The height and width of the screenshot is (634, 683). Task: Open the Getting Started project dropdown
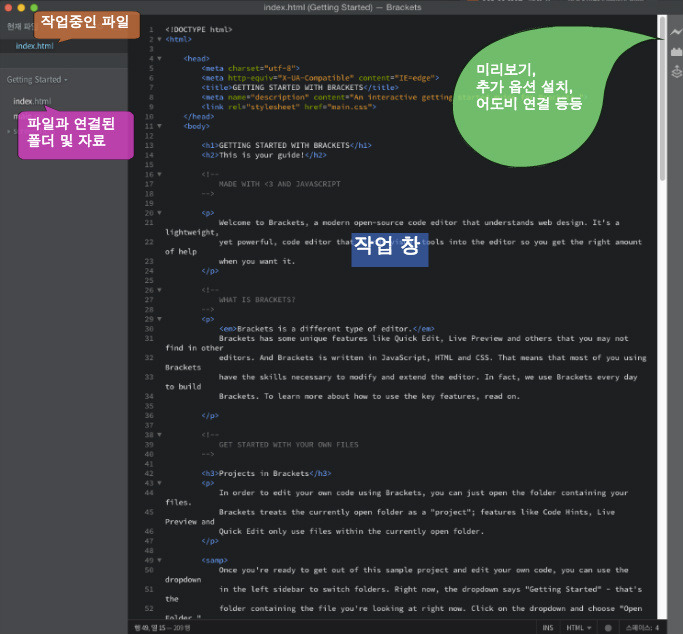pos(37,80)
